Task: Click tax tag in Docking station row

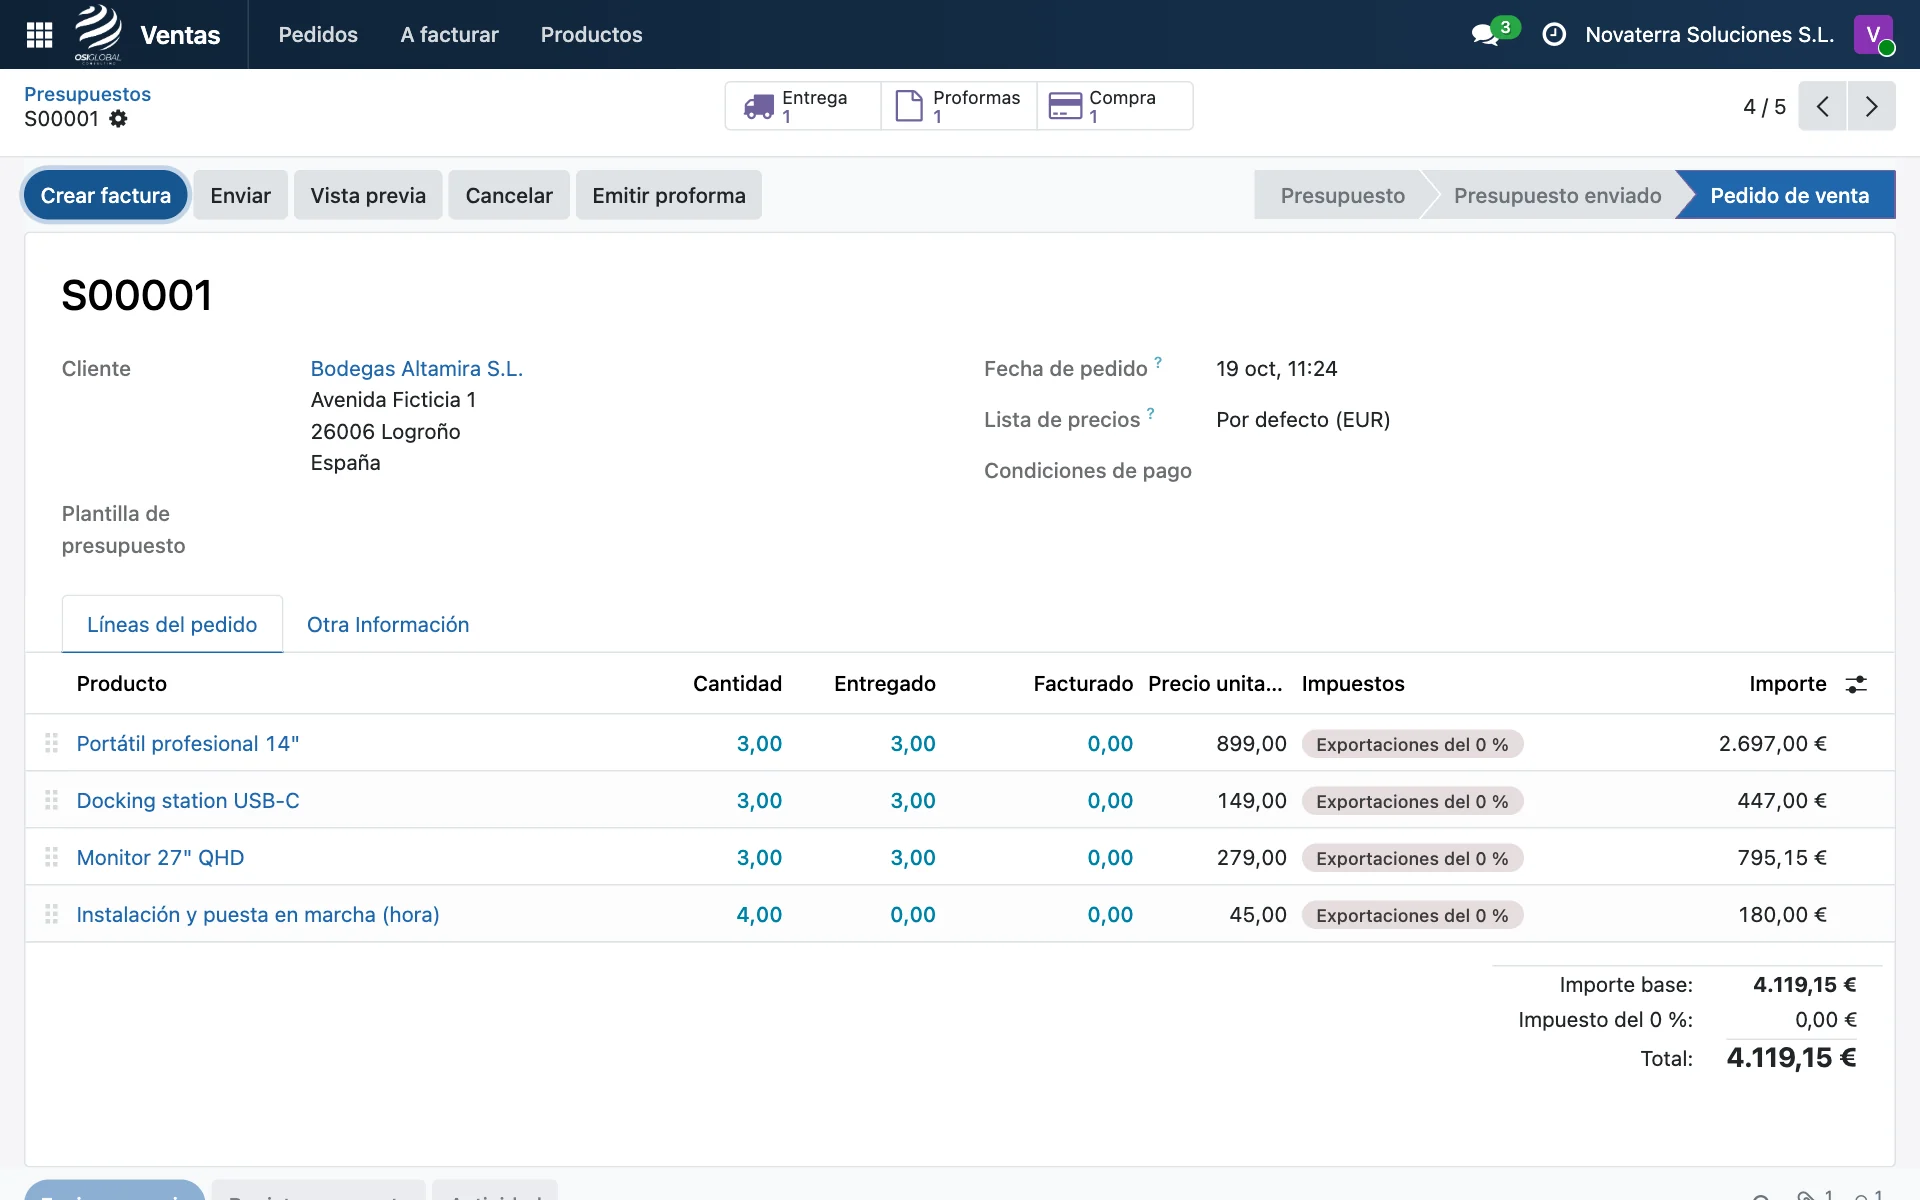Action: coord(1412,801)
